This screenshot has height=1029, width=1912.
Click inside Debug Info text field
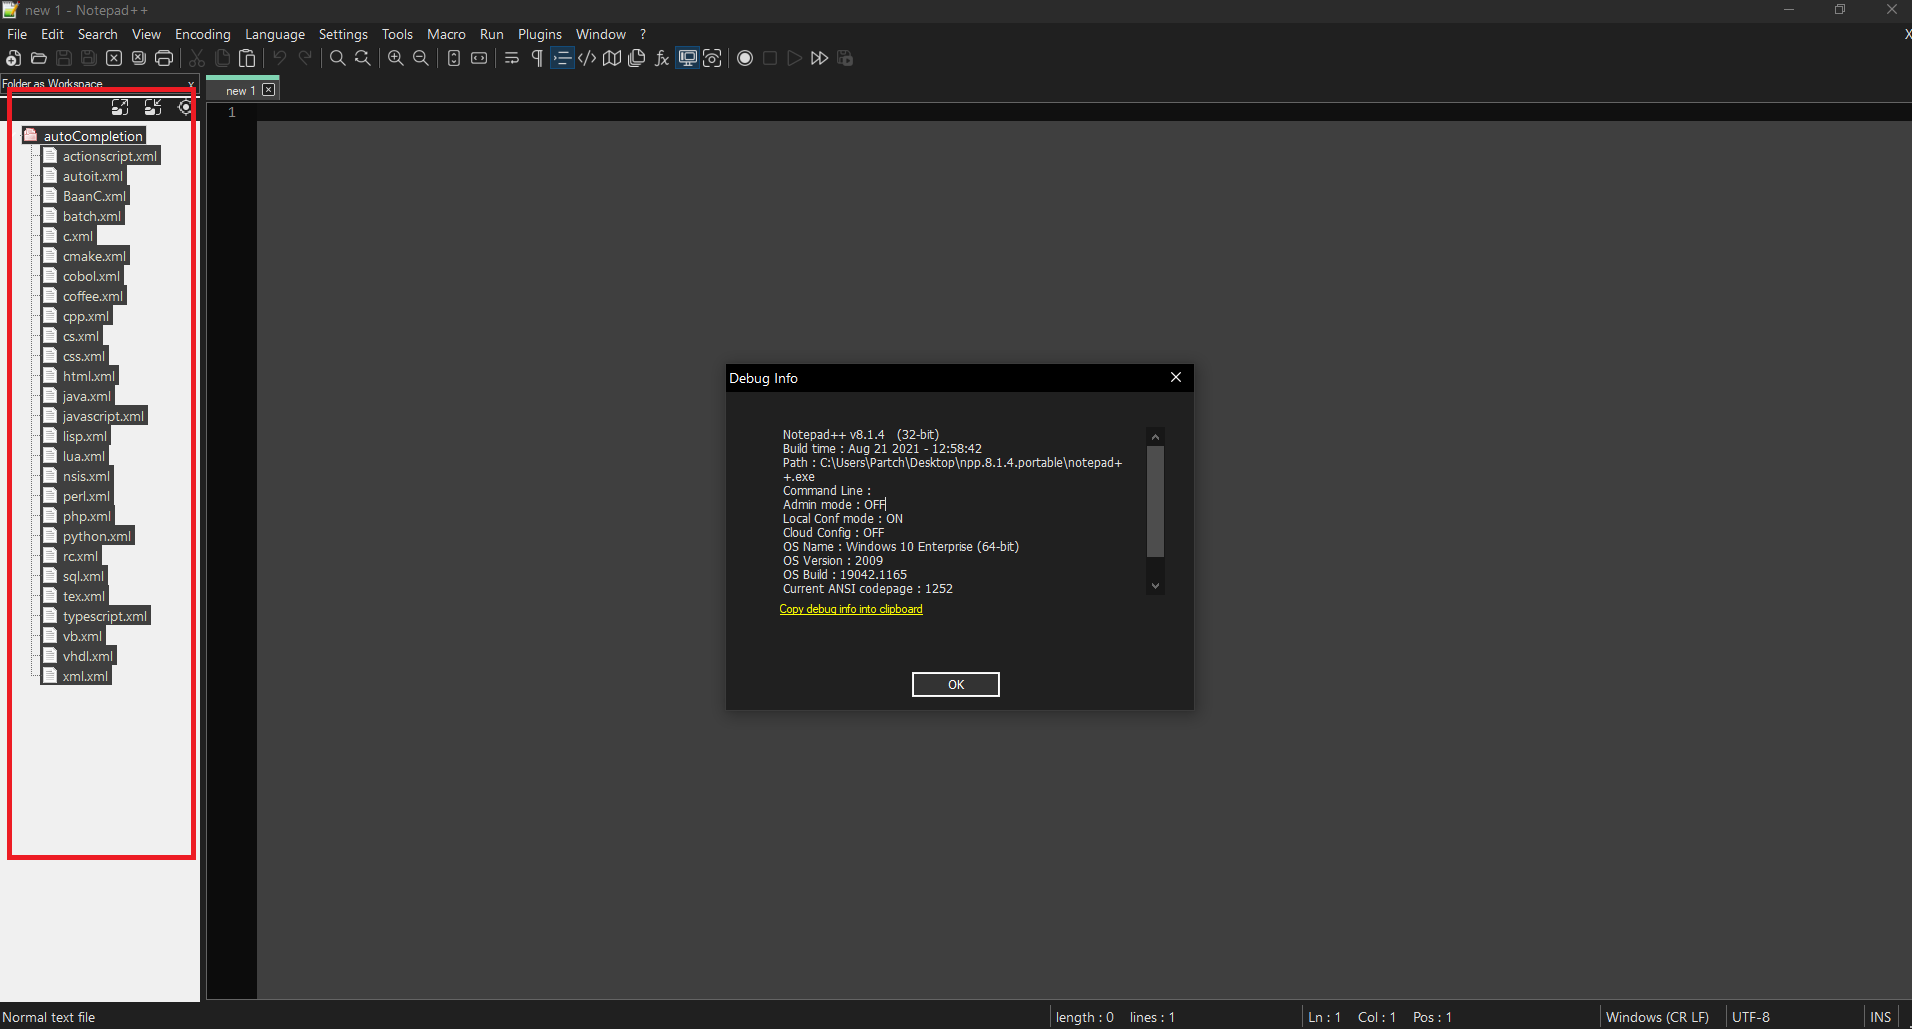click(x=963, y=511)
